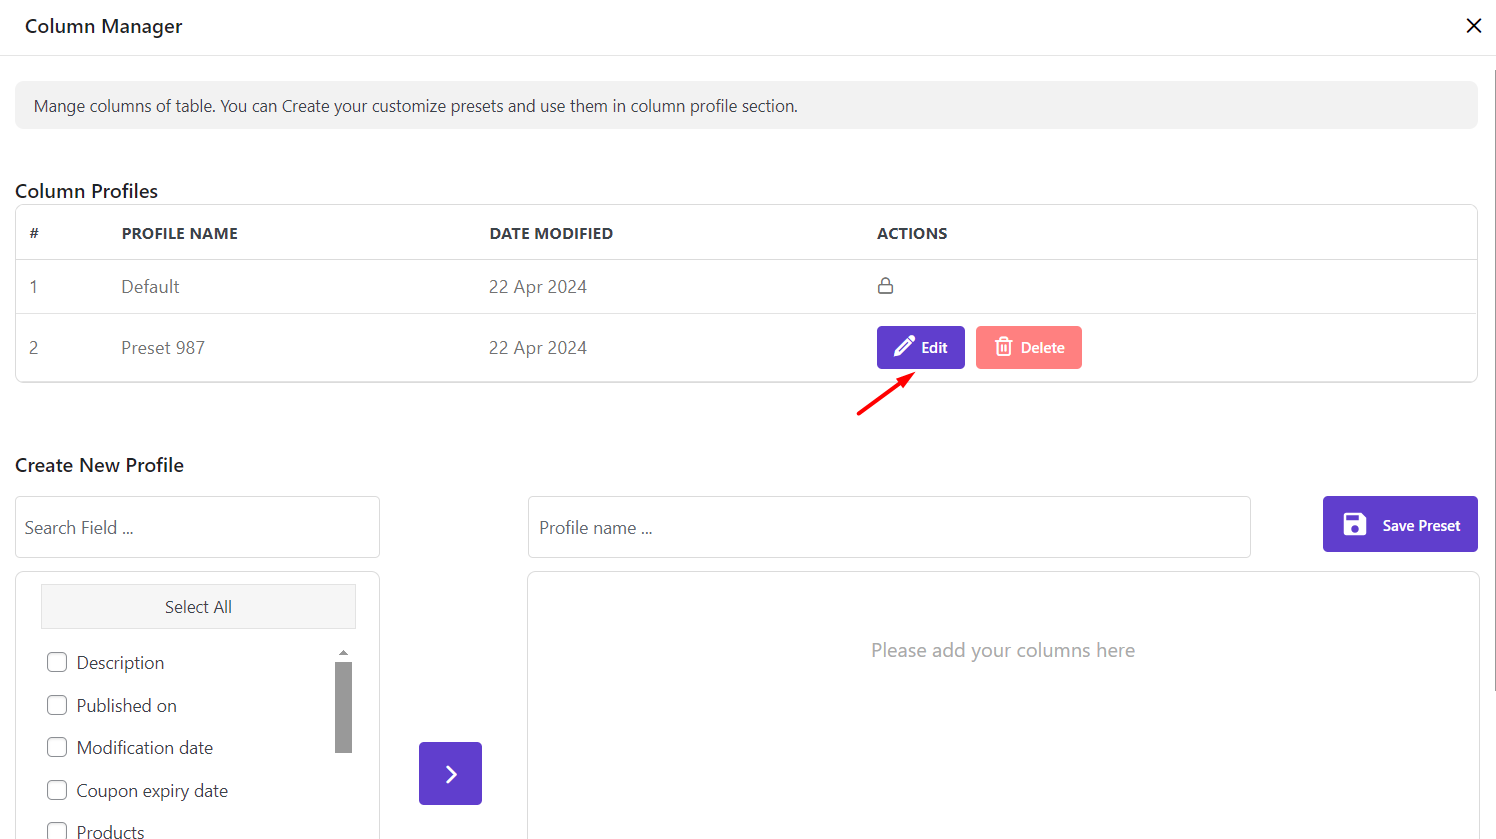Check the Modification date option
This screenshot has width=1496, height=839.
(58, 748)
